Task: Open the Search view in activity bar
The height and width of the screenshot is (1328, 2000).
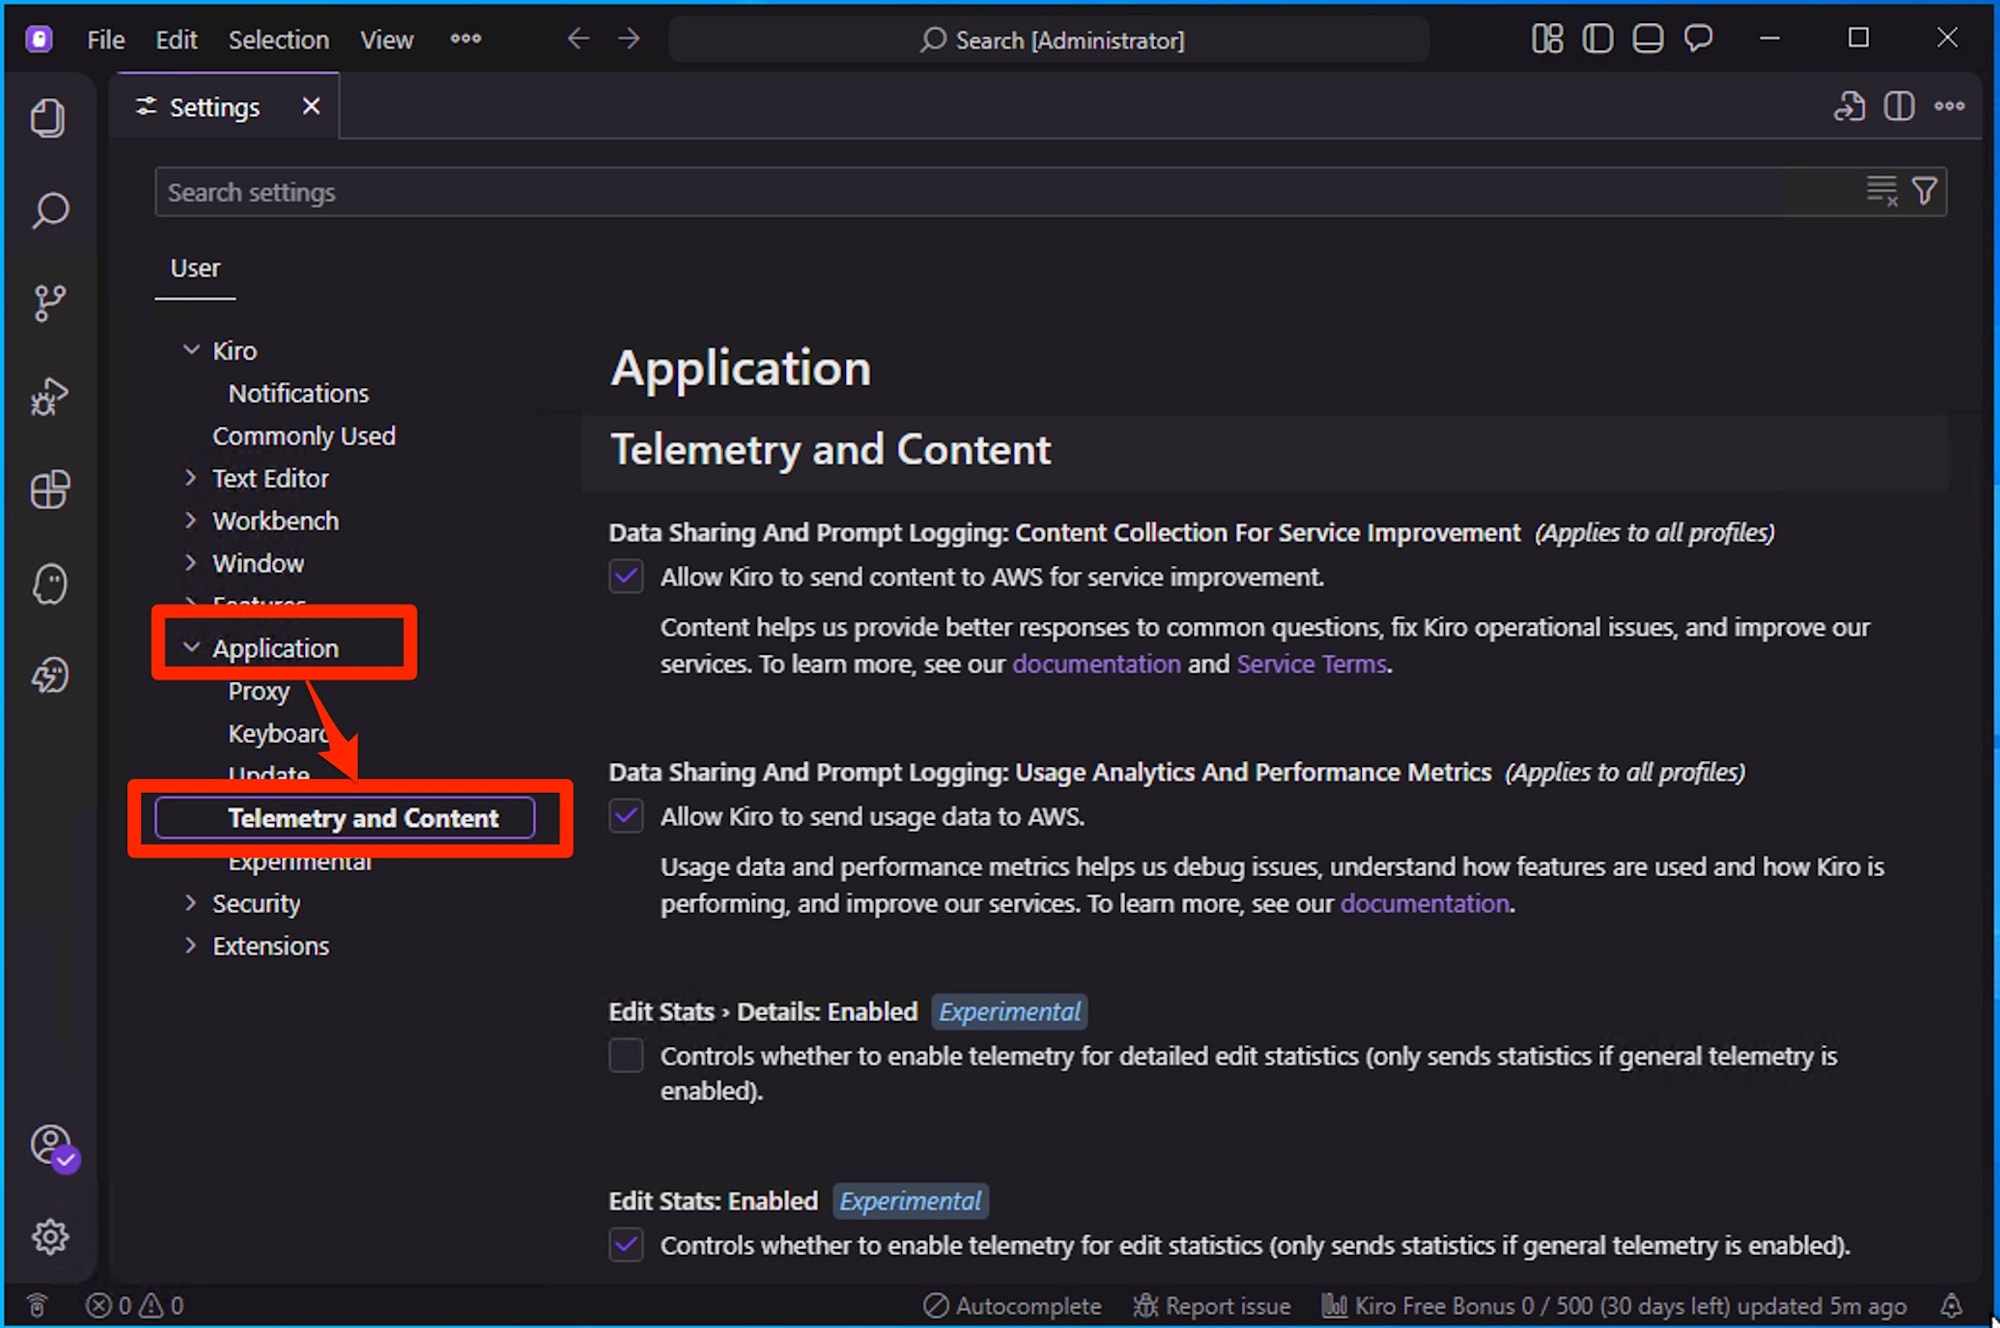Action: (x=50, y=210)
